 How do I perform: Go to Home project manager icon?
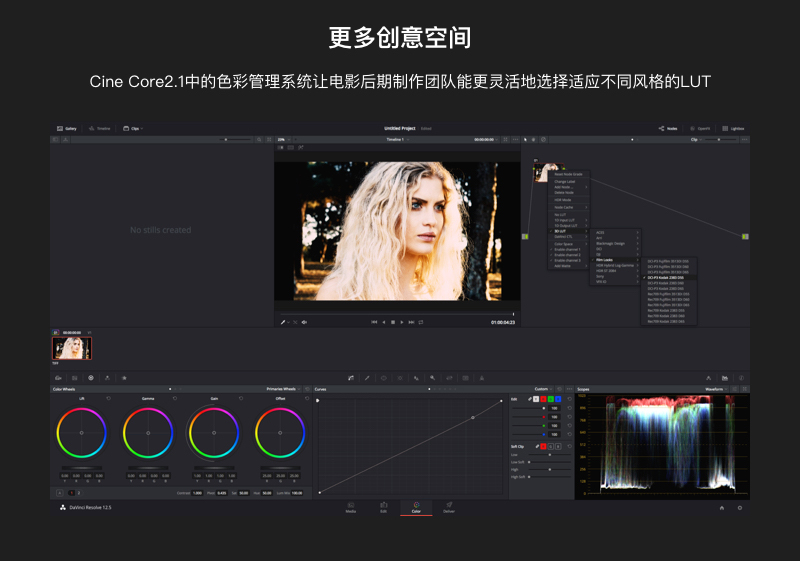[x=722, y=508]
